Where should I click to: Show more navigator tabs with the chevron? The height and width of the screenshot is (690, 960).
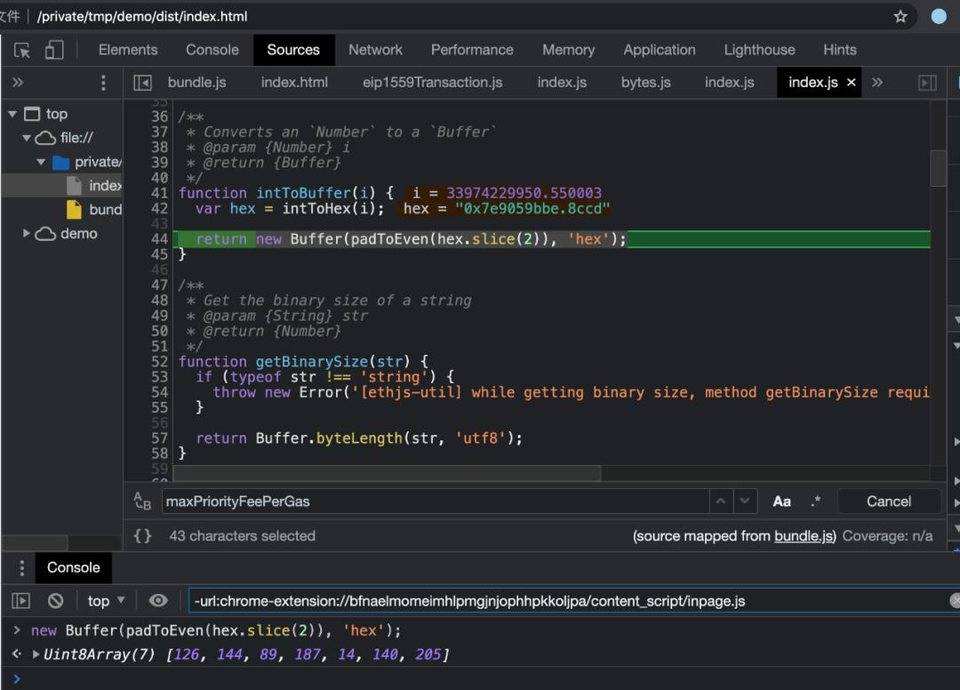click(18, 82)
